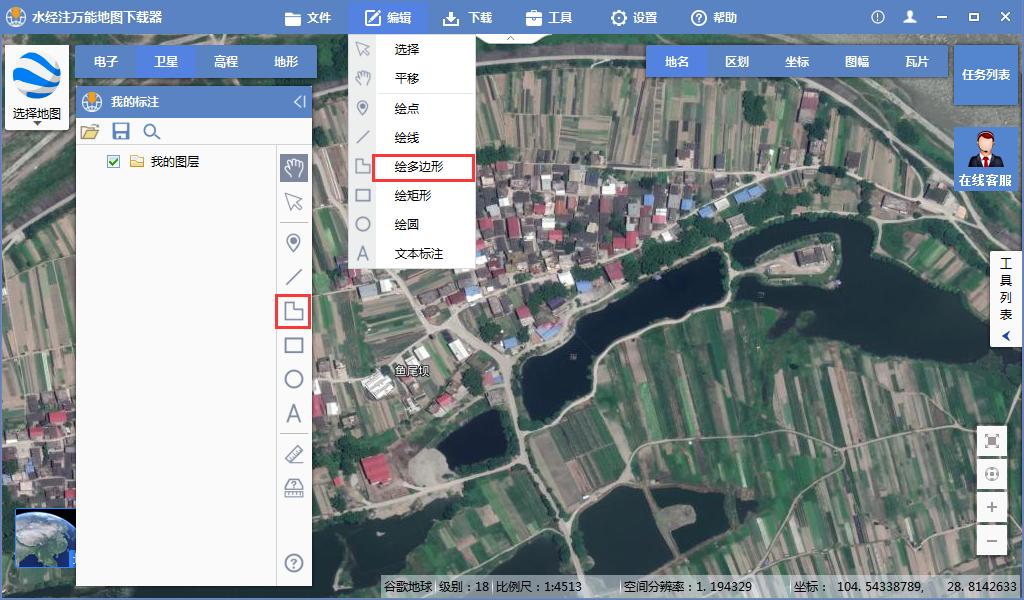1024x600 pixels.
Task: Open the 任务列表 task list button
Action: pyautogui.click(x=985, y=74)
